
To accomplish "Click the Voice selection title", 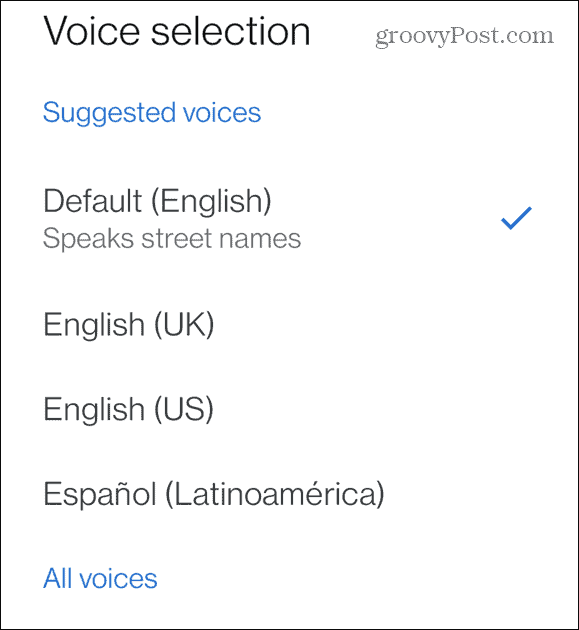I will [177, 31].
